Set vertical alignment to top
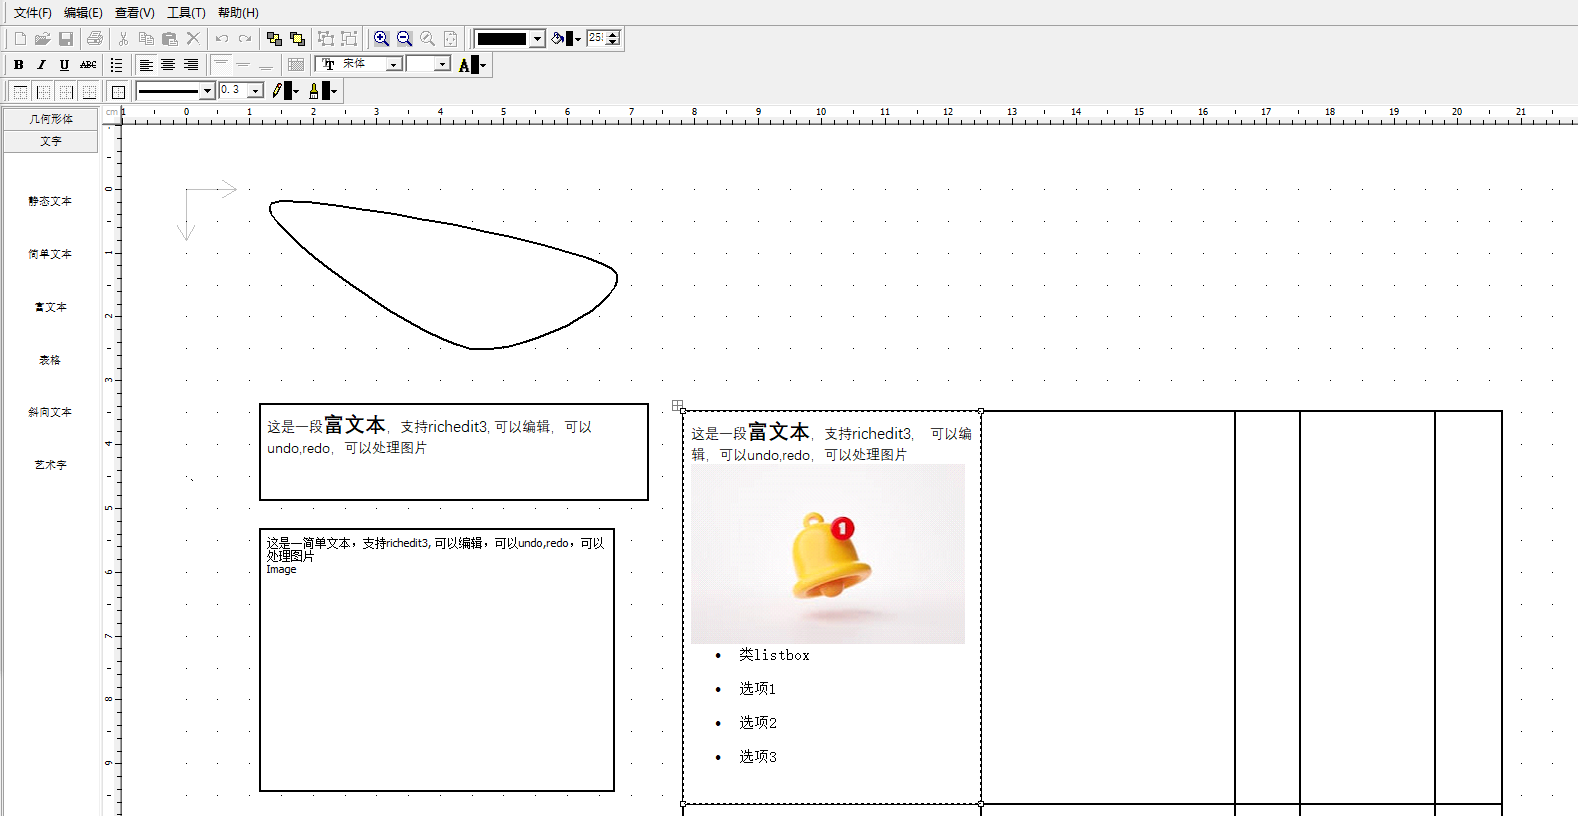This screenshot has width=1578, height=816. coord(220,65)
